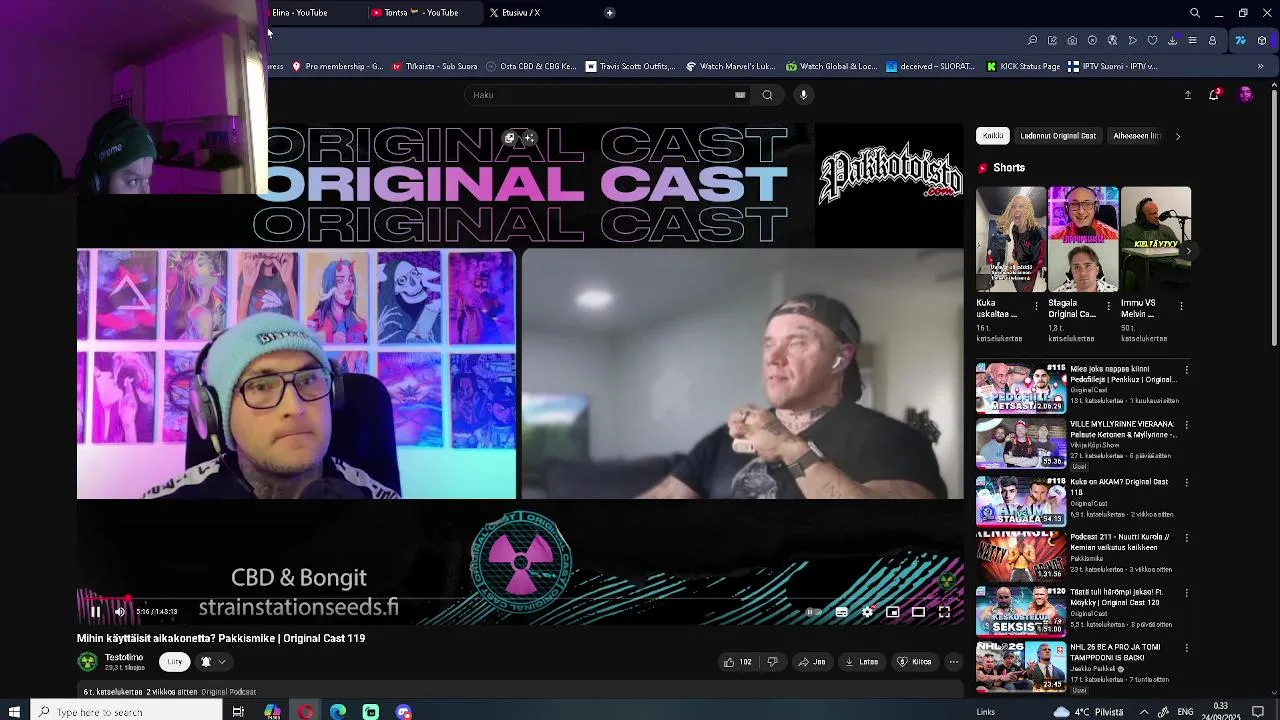Open the Shorts video 'Kuka uskaltaa'
This screenshot has height=720, width=1280.
tap(1011, 240)
